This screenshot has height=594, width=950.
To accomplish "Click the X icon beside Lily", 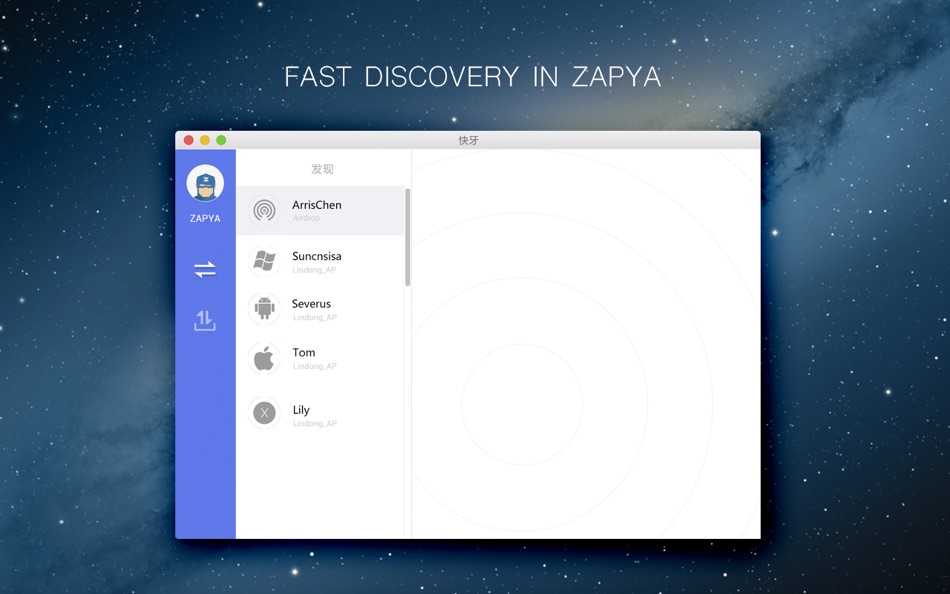I will [264, 413].
